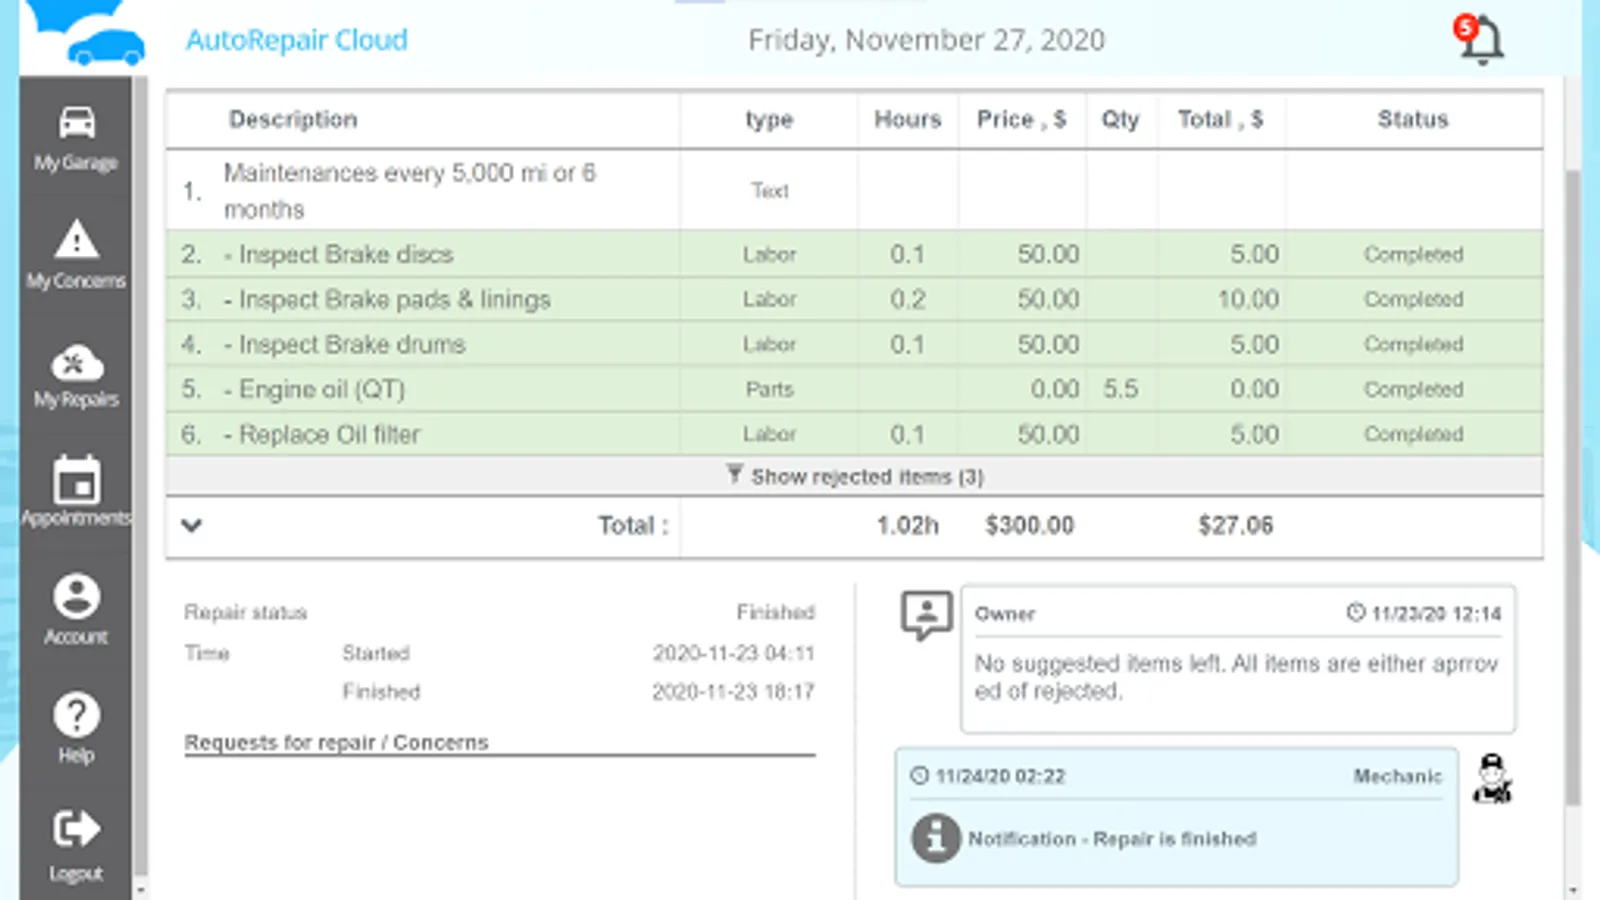This screenshot has height=900, width=1600.
Task: Click the Help question mark icon
Action: pos(76,716)
